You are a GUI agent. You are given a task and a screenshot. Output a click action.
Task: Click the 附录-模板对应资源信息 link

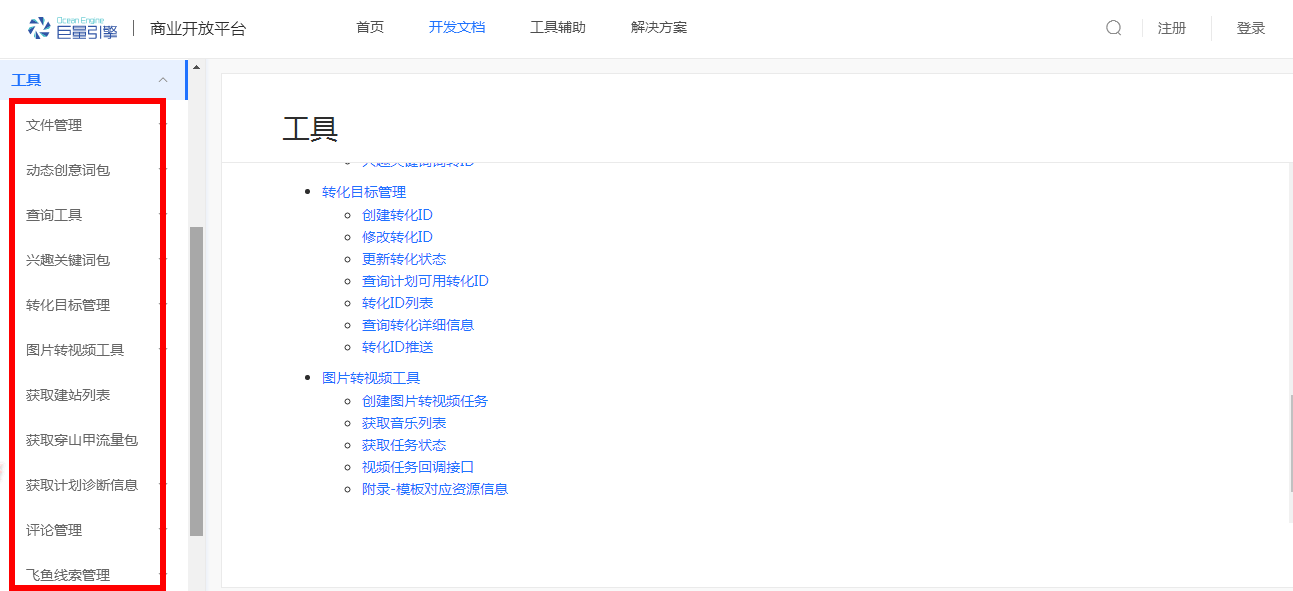coord(435,489)
